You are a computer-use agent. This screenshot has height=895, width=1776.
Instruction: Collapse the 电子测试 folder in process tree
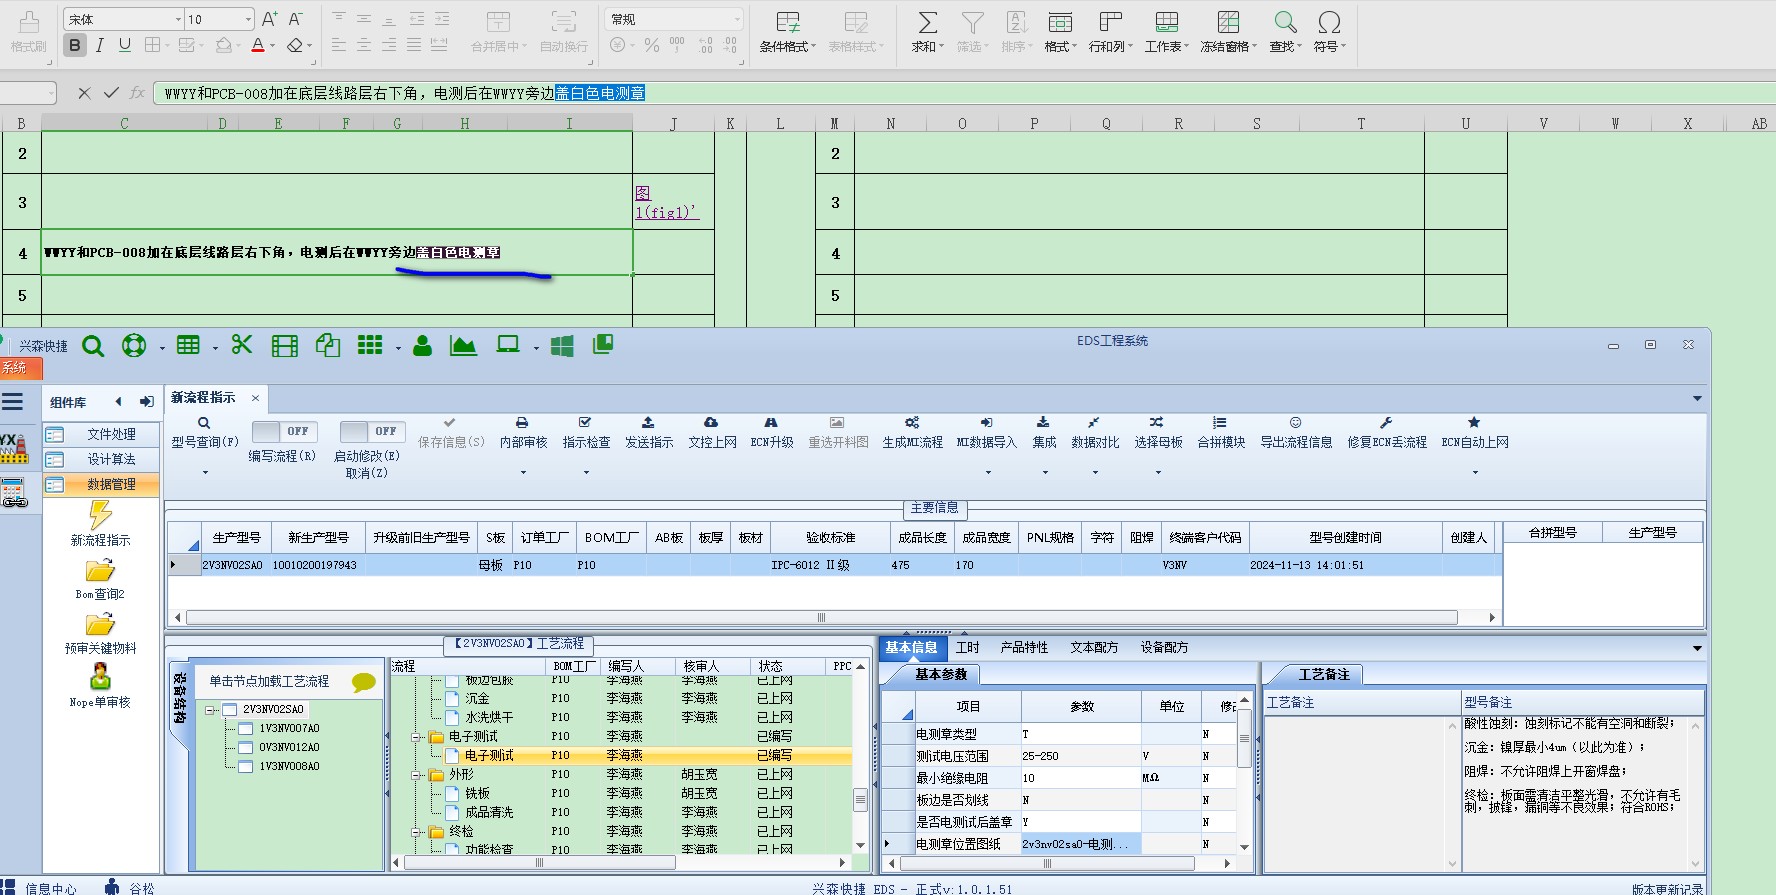(417, 737)
